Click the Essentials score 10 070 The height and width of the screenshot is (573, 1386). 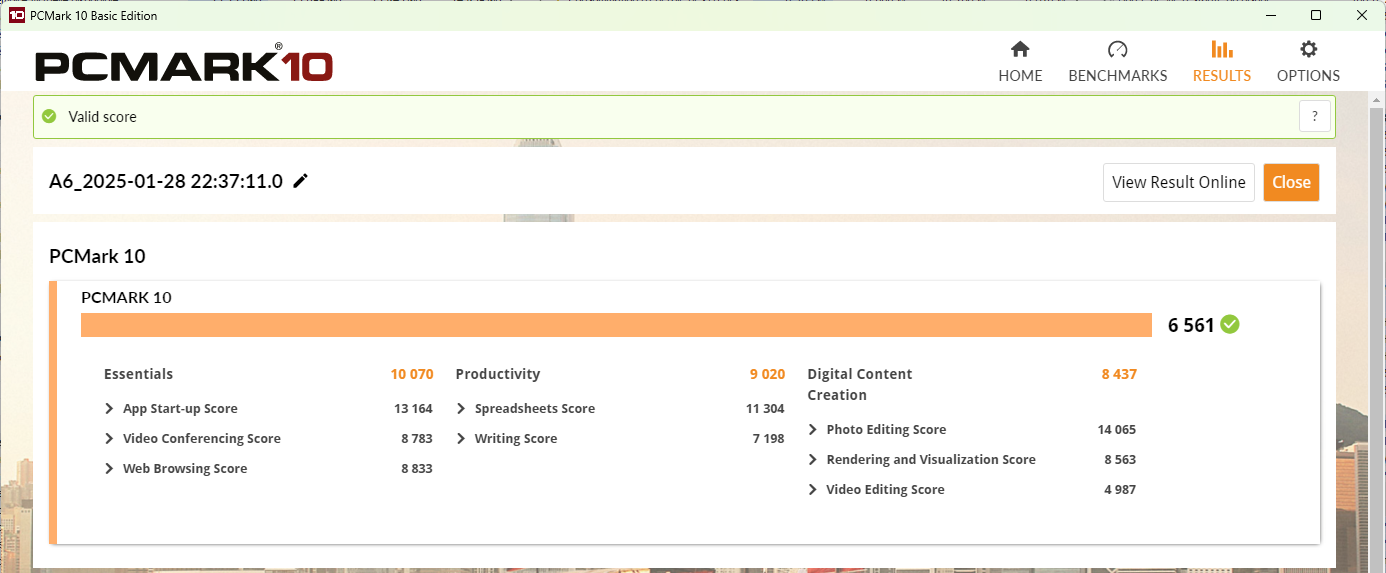coord(412,374)
